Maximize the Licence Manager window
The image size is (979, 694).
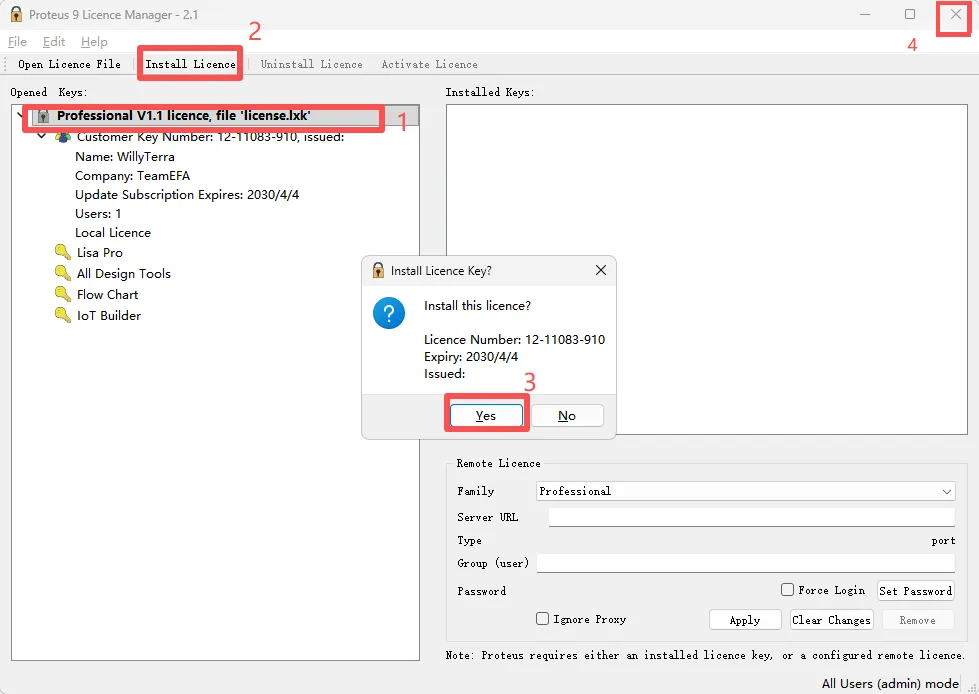910,14
